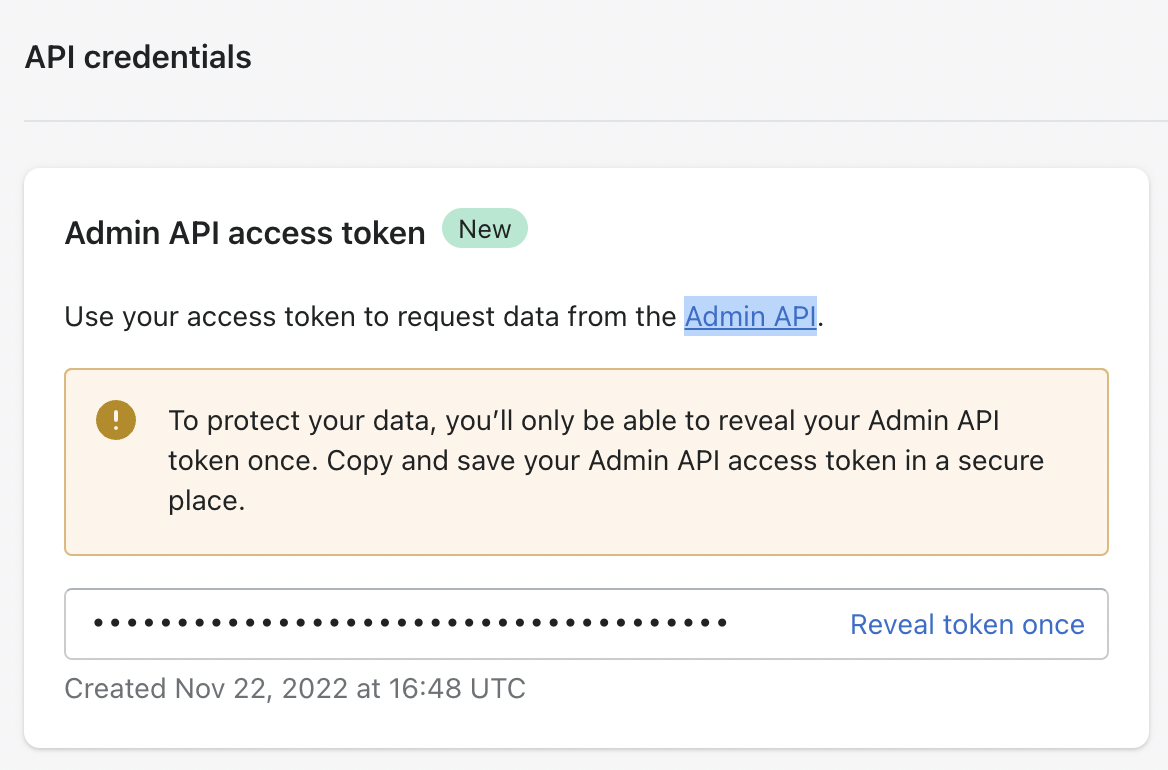Click the green New badge
The width and height of the screenshot is (1168, 770).
coord(485,230)
